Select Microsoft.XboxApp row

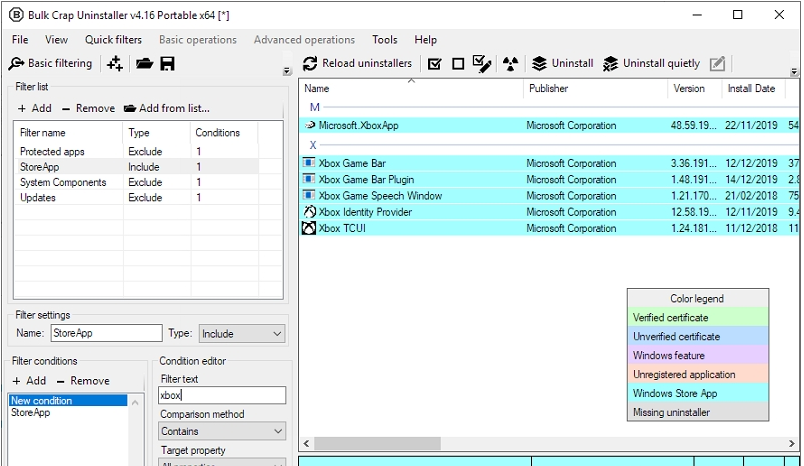click(x=549, y=125)
